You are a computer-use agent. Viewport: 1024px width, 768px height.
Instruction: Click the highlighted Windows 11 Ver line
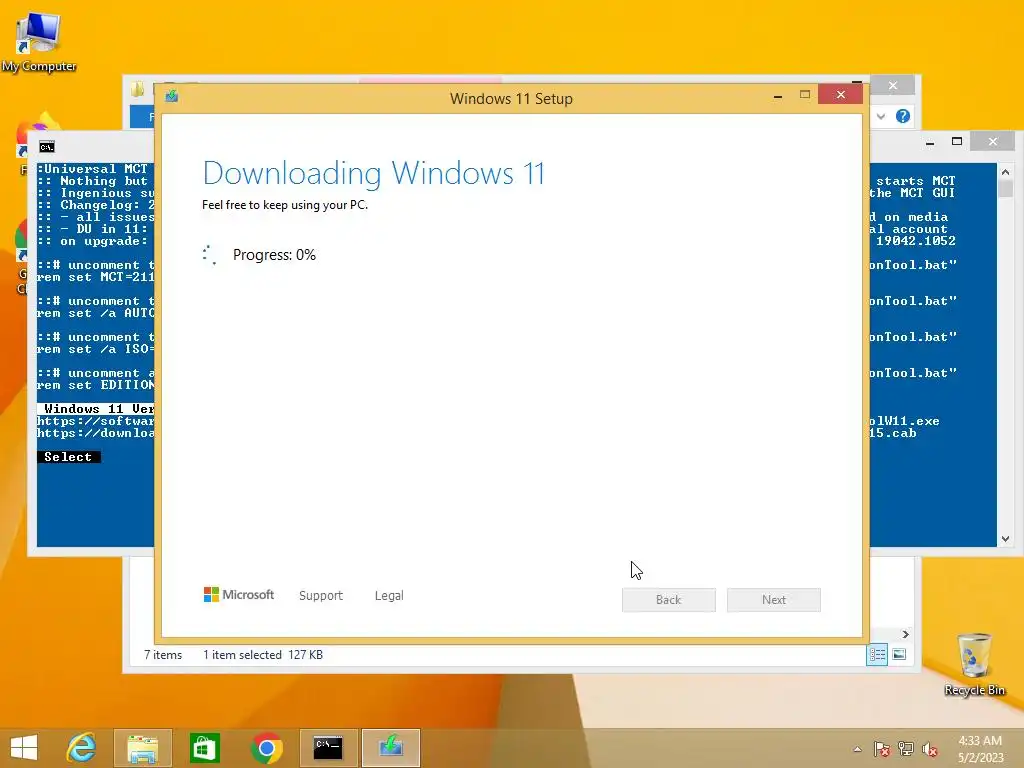pos(95,409)
